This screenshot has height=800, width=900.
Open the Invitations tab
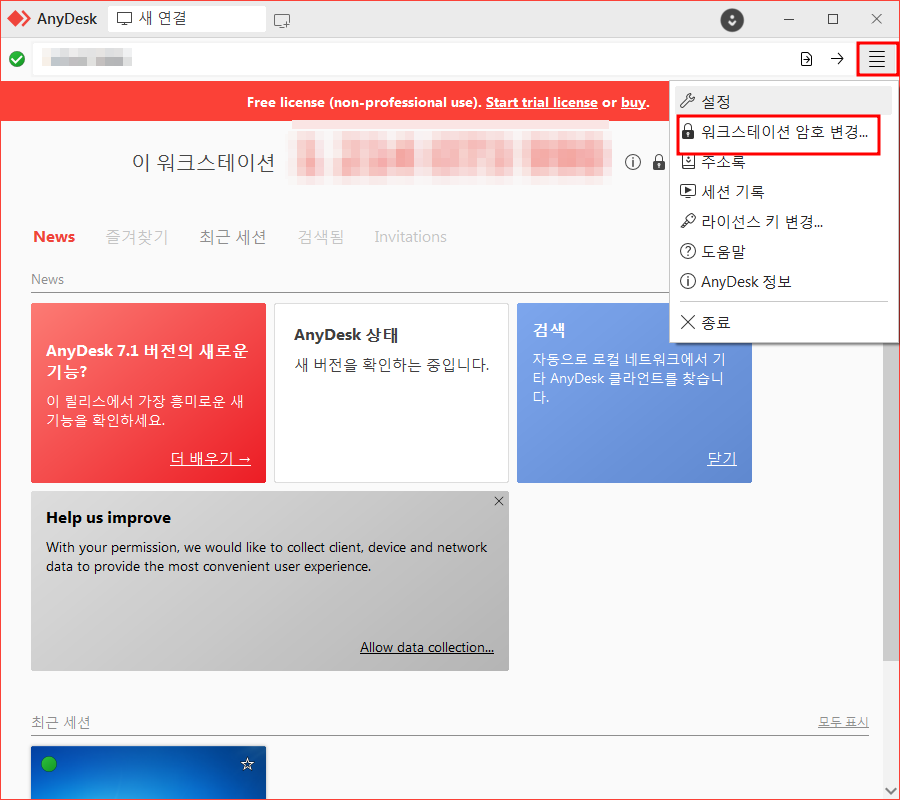coord(410,236)
